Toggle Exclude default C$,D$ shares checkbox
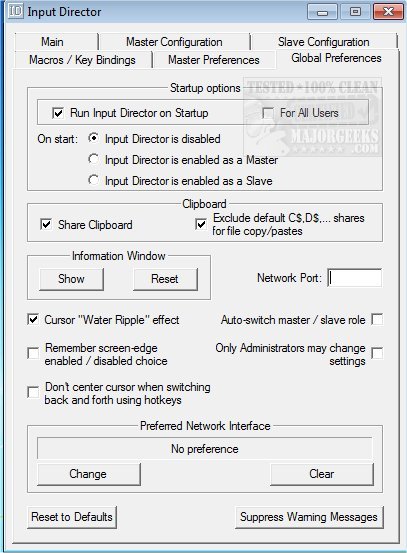The width and height of the screenshot is (407, 553). pyautogui.click(x=201, y=224)
